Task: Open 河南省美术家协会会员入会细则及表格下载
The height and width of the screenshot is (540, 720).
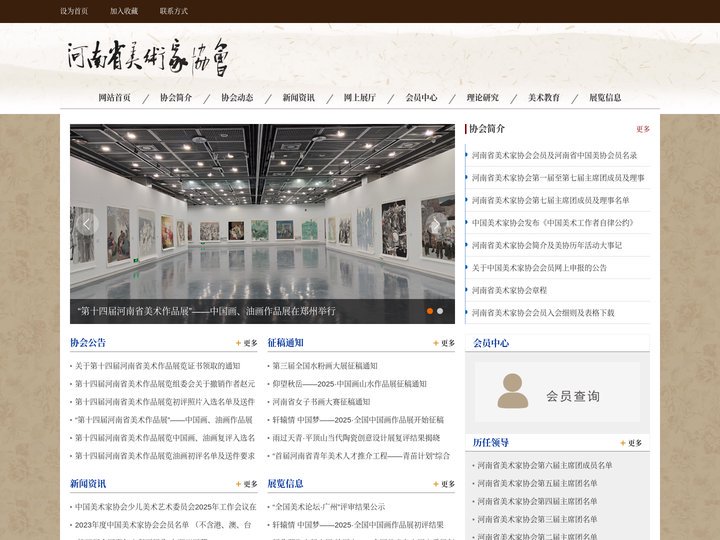Action: (543, 313)
